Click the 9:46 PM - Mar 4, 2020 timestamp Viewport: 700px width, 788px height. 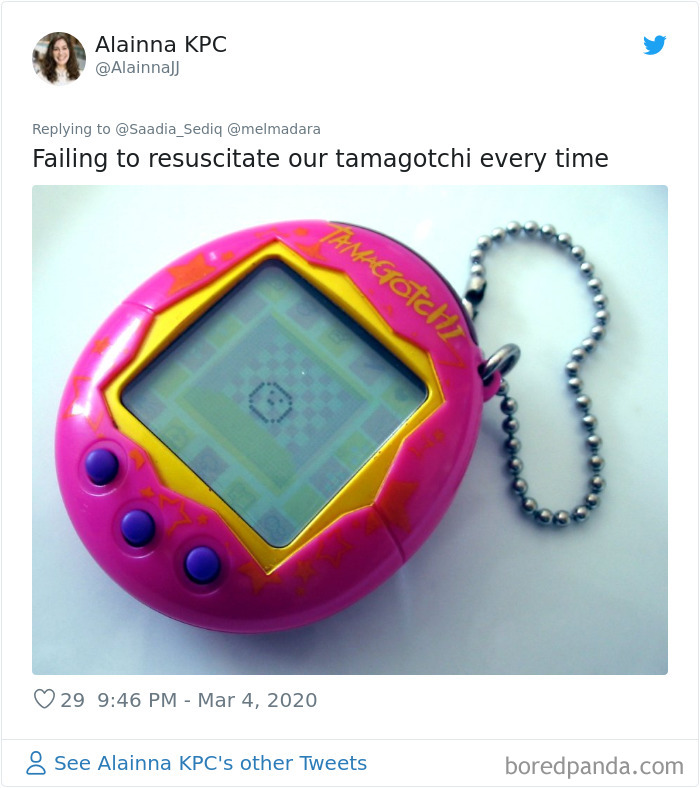[207, 700]
